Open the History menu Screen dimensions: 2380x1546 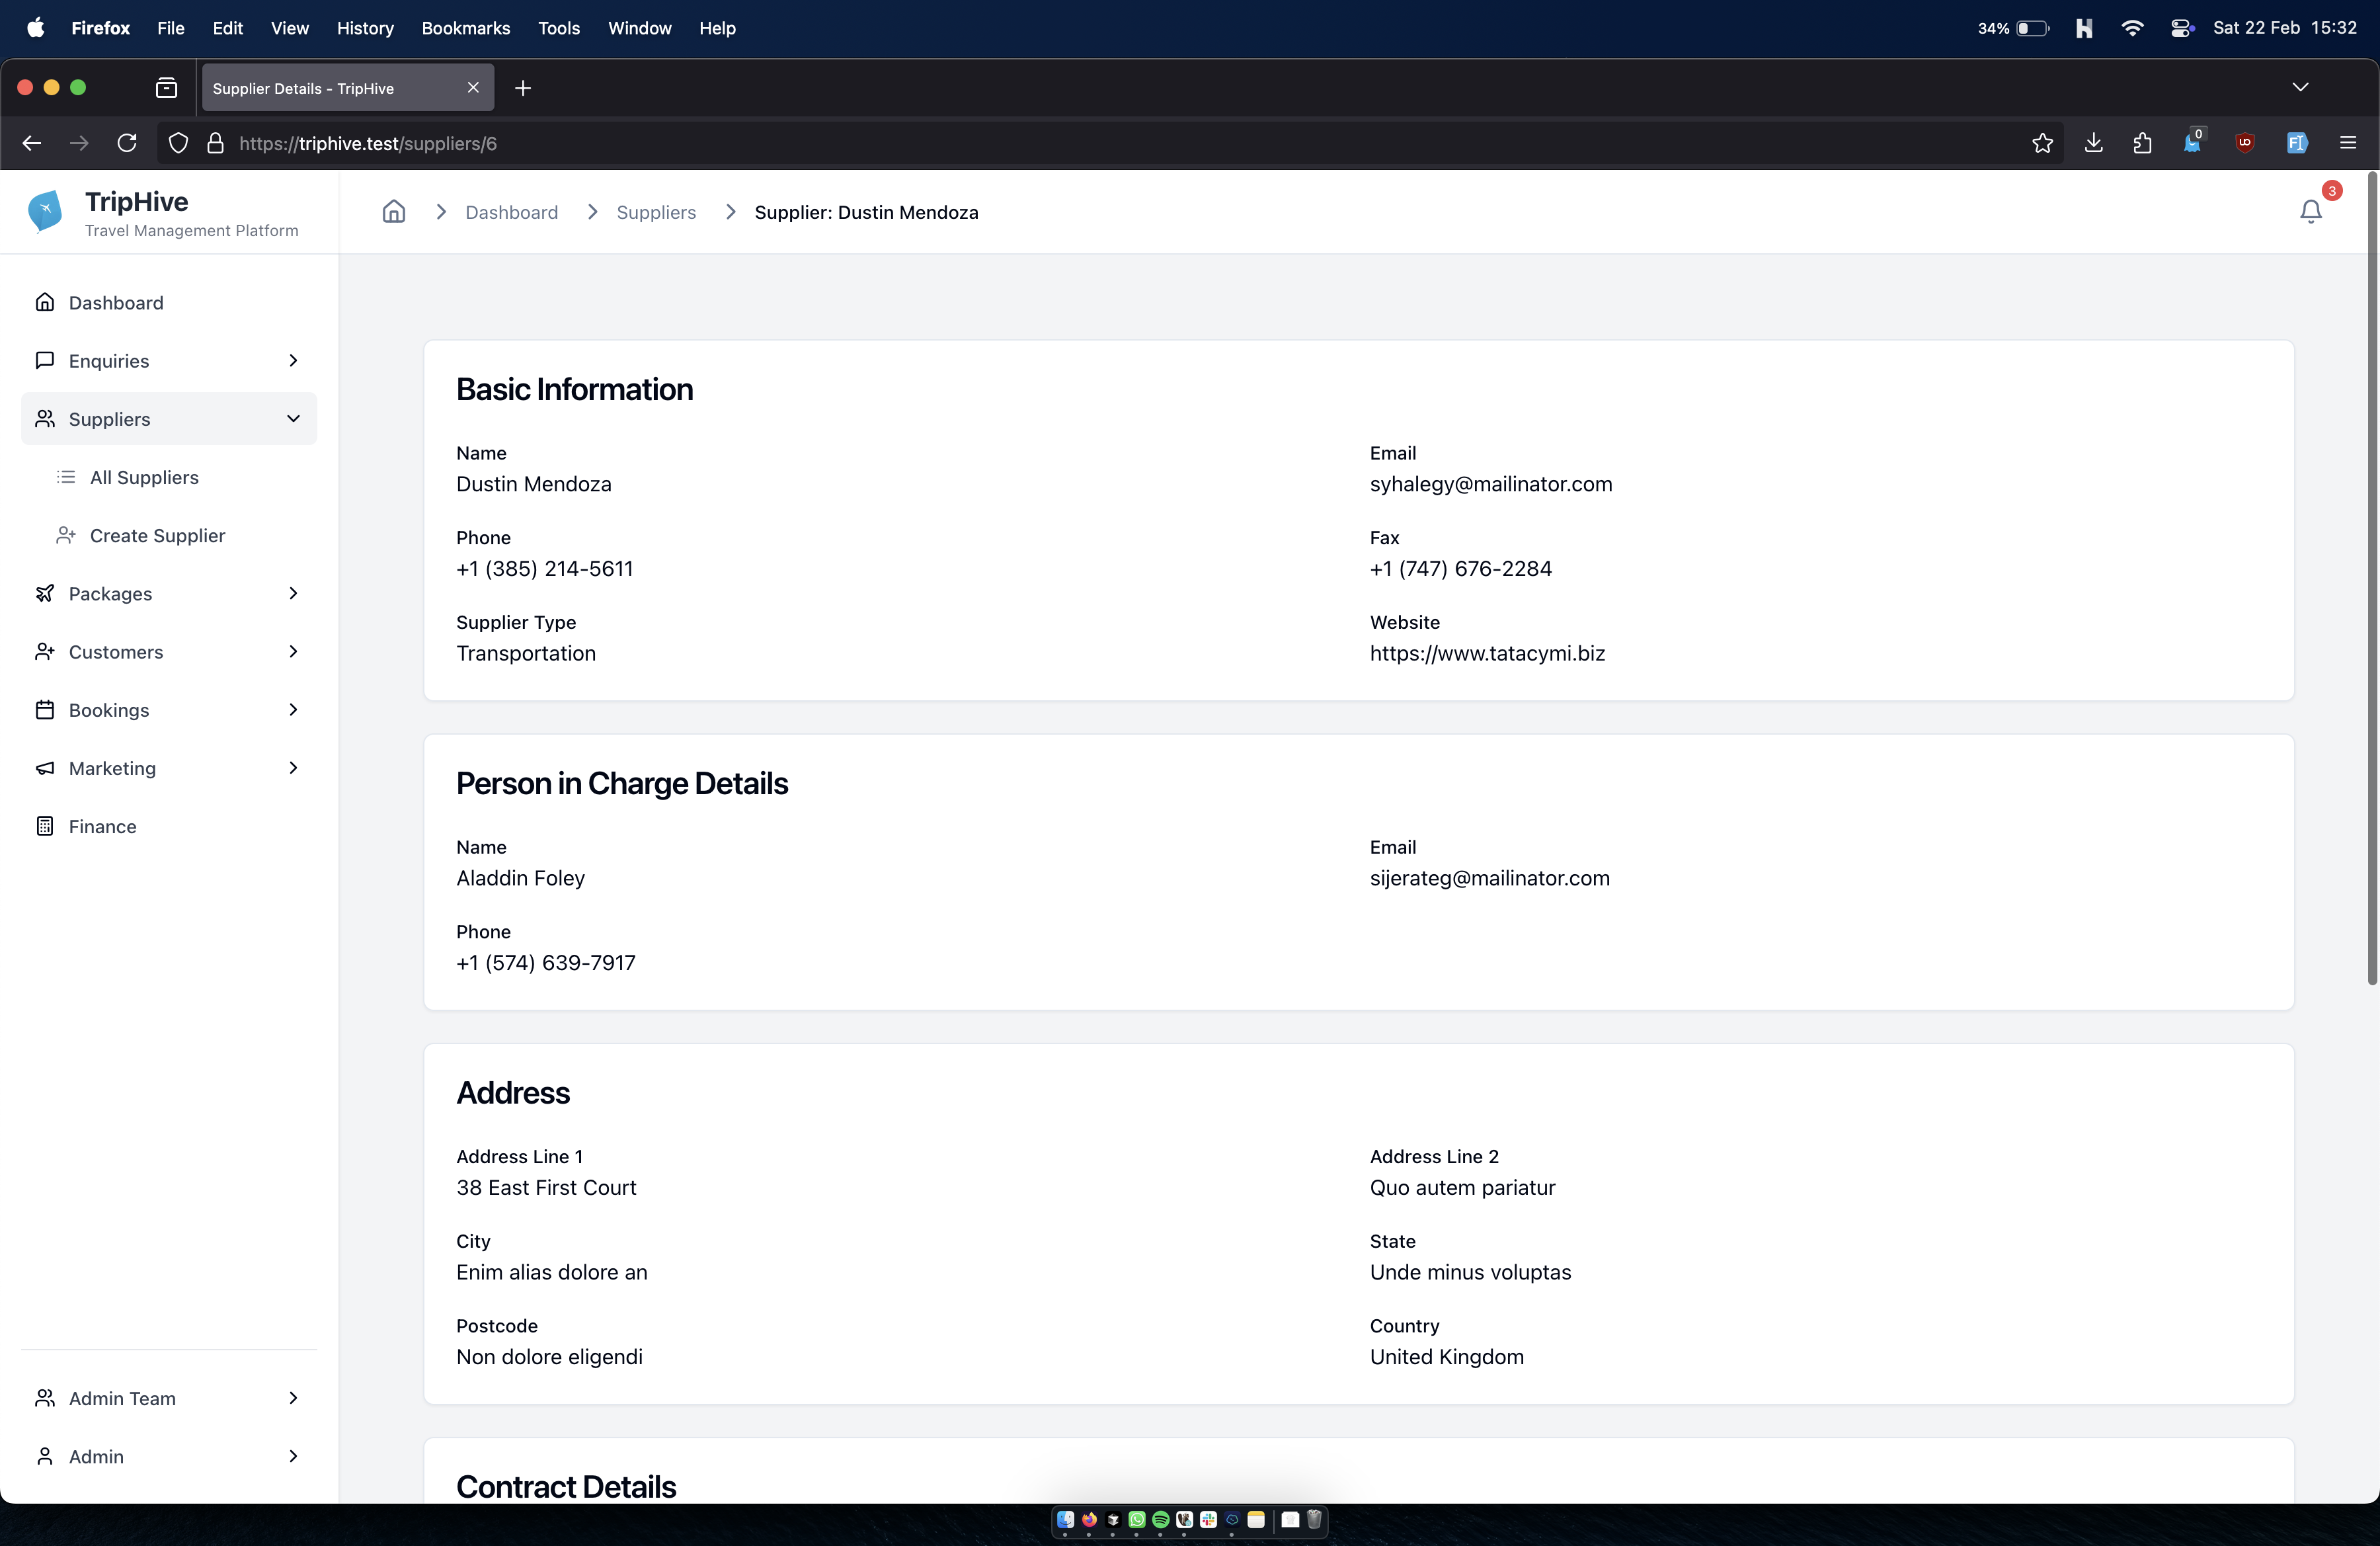(x=365, y=28)
